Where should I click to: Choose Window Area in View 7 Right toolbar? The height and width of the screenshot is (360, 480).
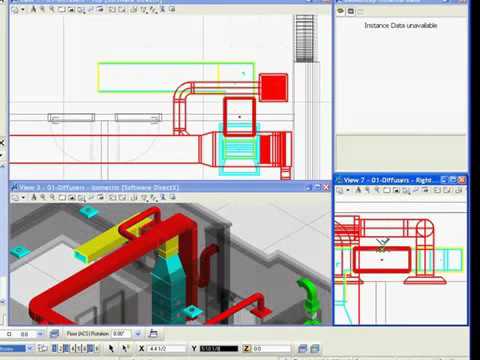coord(387,190)
